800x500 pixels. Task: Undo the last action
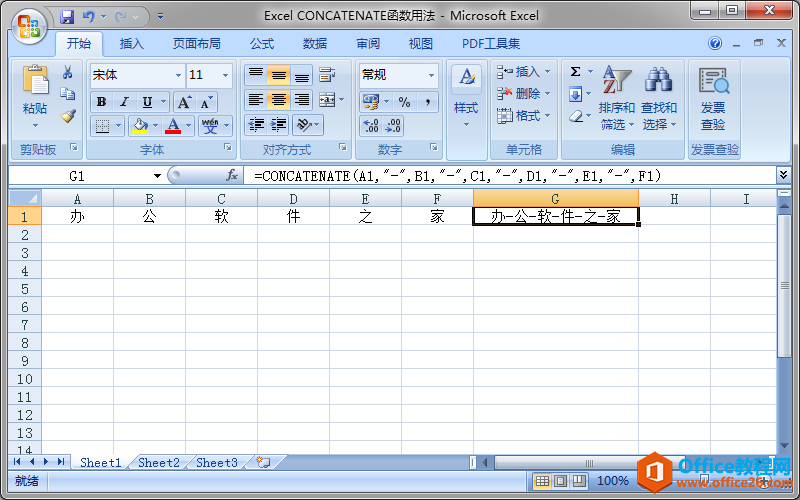(89, 17)
